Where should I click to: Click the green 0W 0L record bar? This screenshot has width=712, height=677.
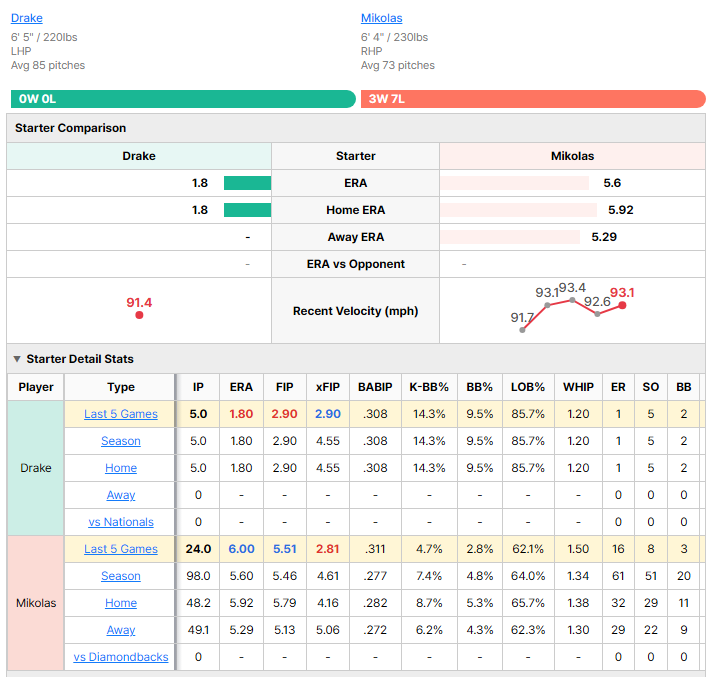pos(183,99)
